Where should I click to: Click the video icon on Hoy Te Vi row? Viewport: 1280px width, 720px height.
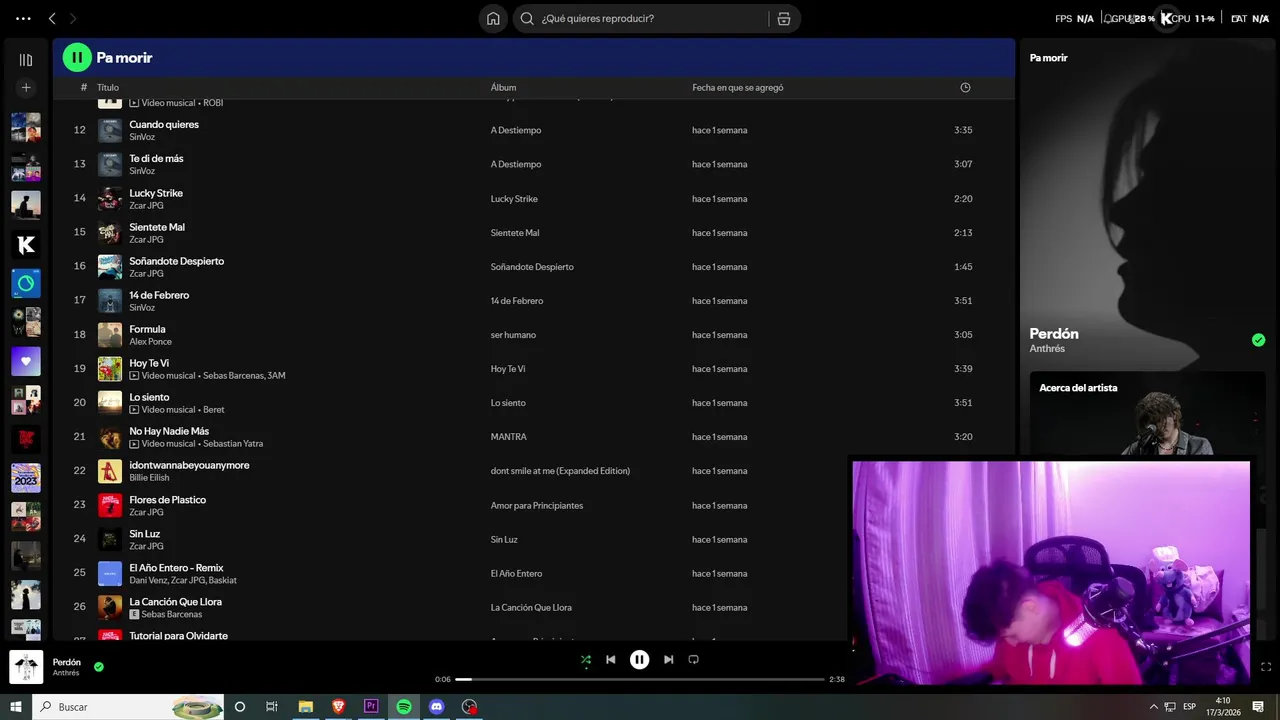(x=134, y=376)
